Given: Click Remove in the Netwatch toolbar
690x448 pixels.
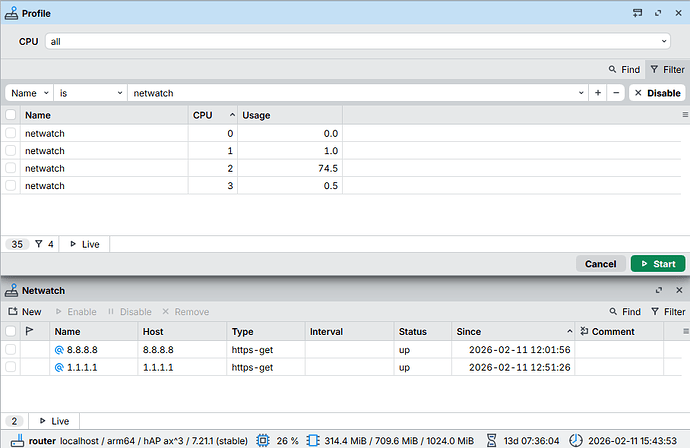Looking at the screenshot, I should click(185, 312).
